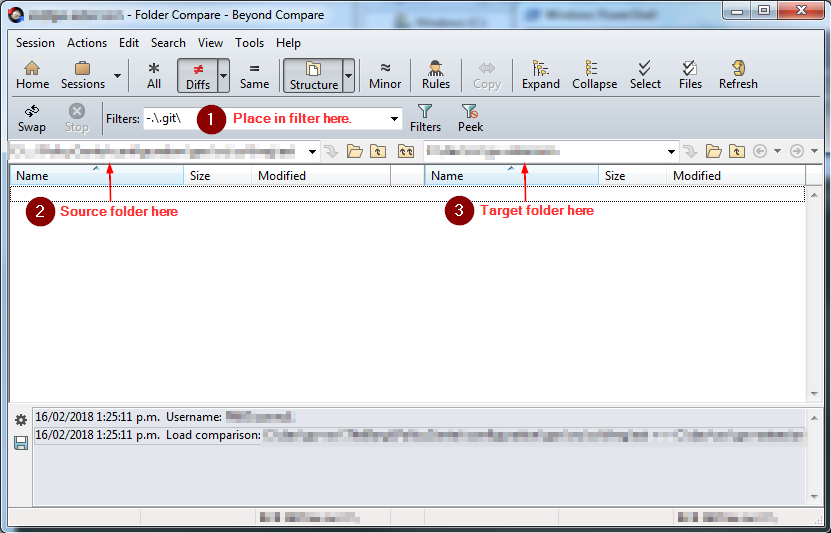Click the file pane scroll up arrow

pos(815,195)
